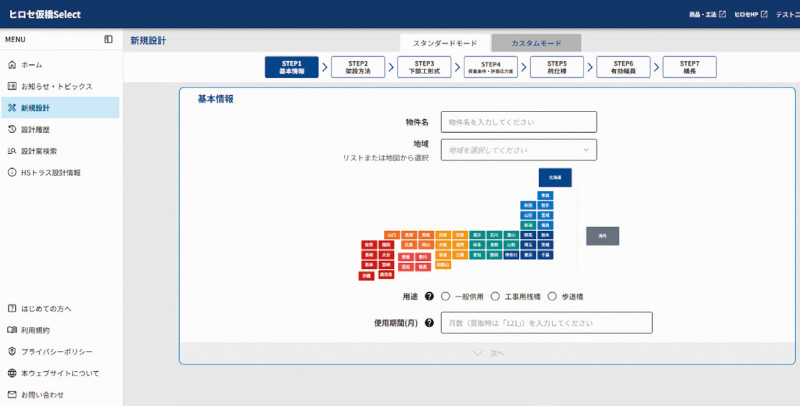Go to 設計履歴 history page
Screen dimensions: 800x406
(x=35, y=129)
